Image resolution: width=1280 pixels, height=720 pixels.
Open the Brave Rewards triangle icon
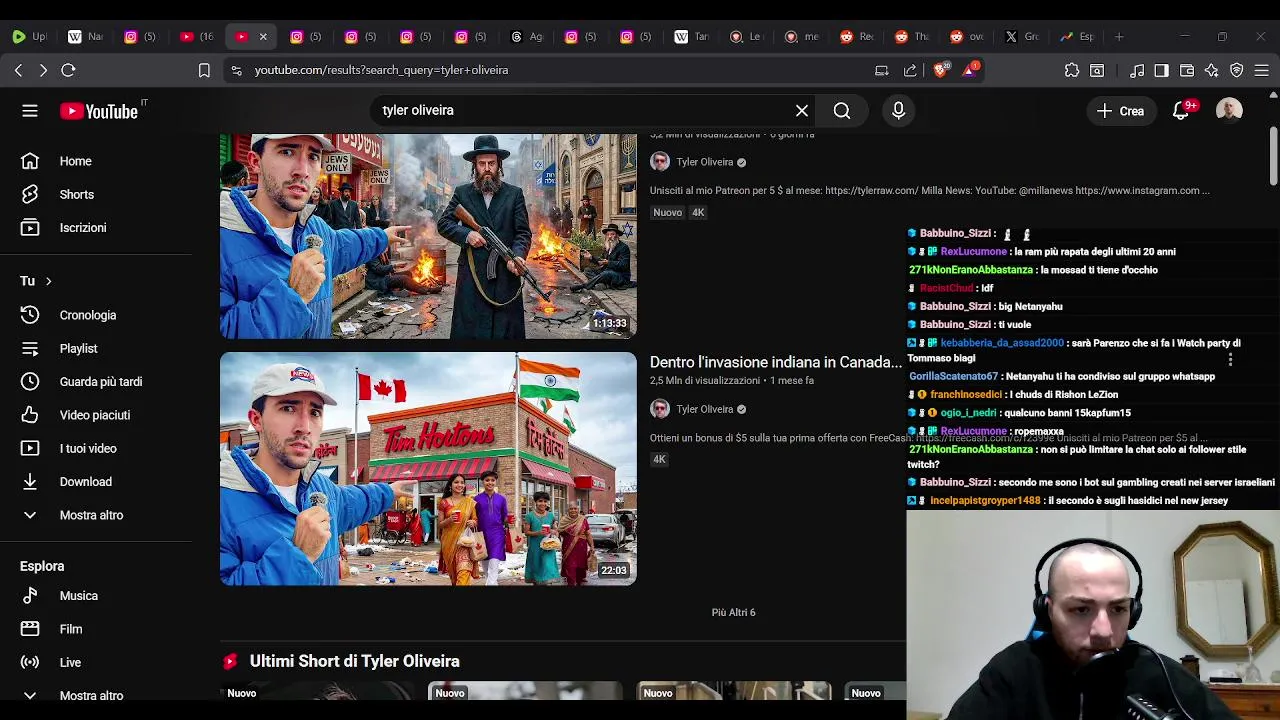970,70
